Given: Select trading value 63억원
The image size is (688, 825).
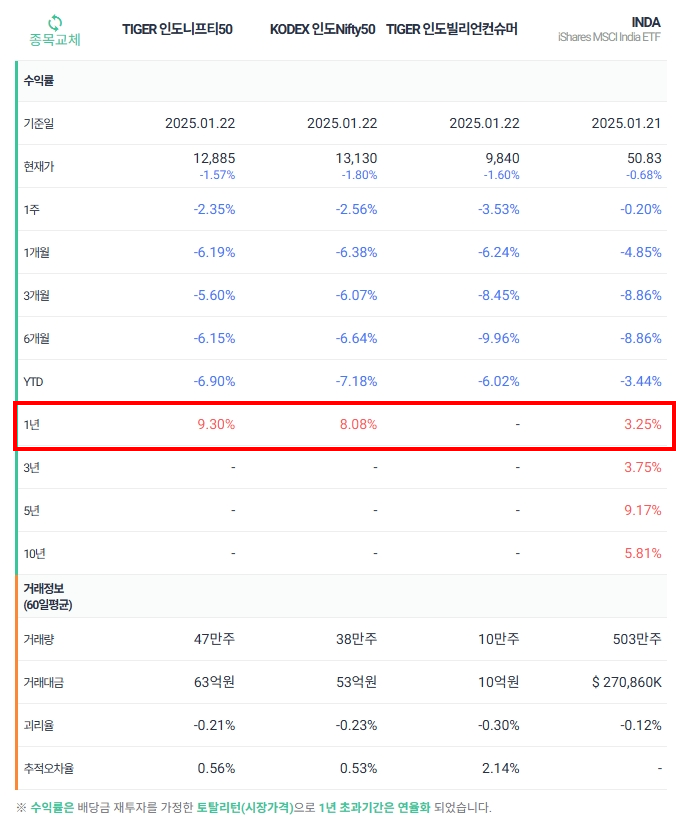Looking at the screenshot, I should click(x=215, y=682).
